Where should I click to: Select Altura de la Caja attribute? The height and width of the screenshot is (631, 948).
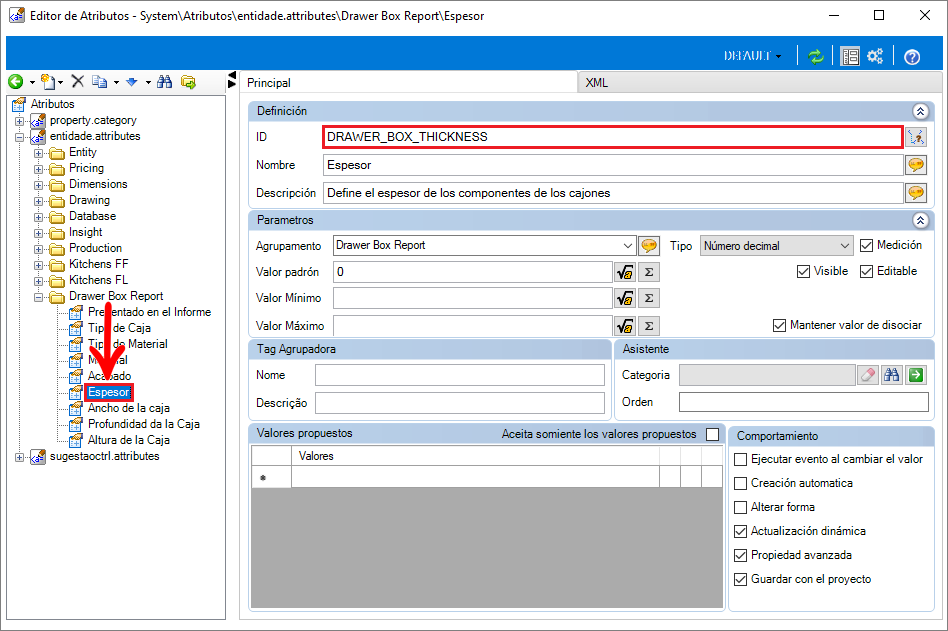(x=129, y=440)
